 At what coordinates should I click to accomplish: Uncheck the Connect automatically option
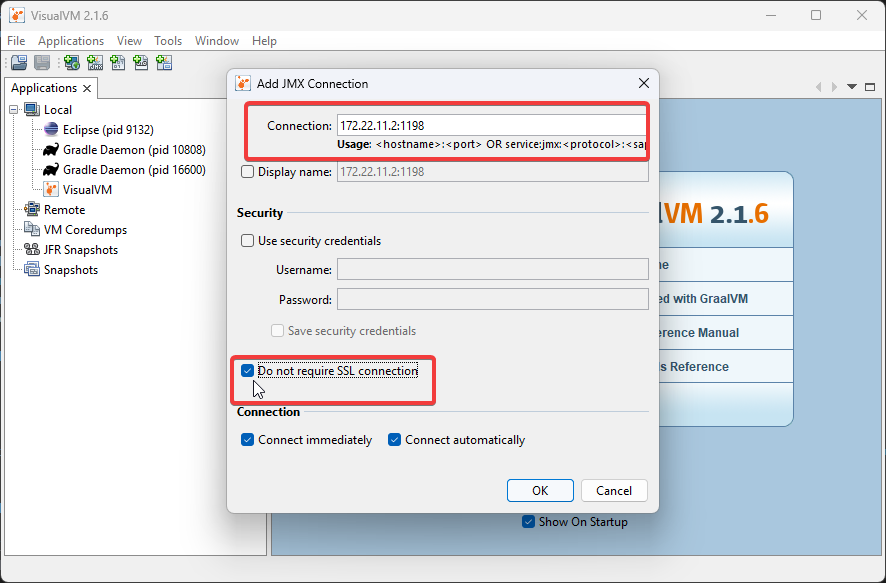(x=395, y=440)
